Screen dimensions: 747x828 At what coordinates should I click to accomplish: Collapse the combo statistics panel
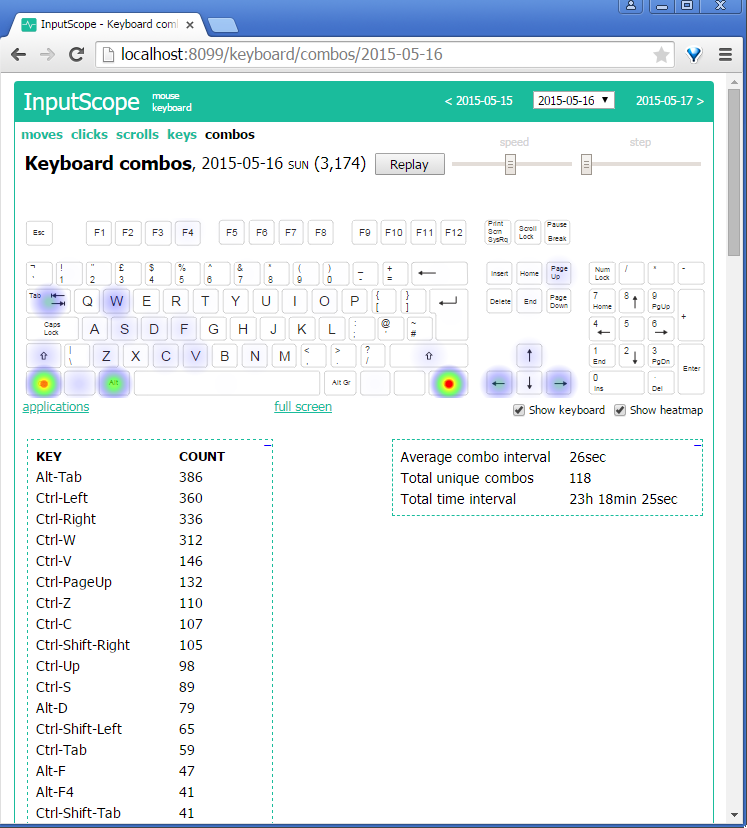click(x=697, y=444)
